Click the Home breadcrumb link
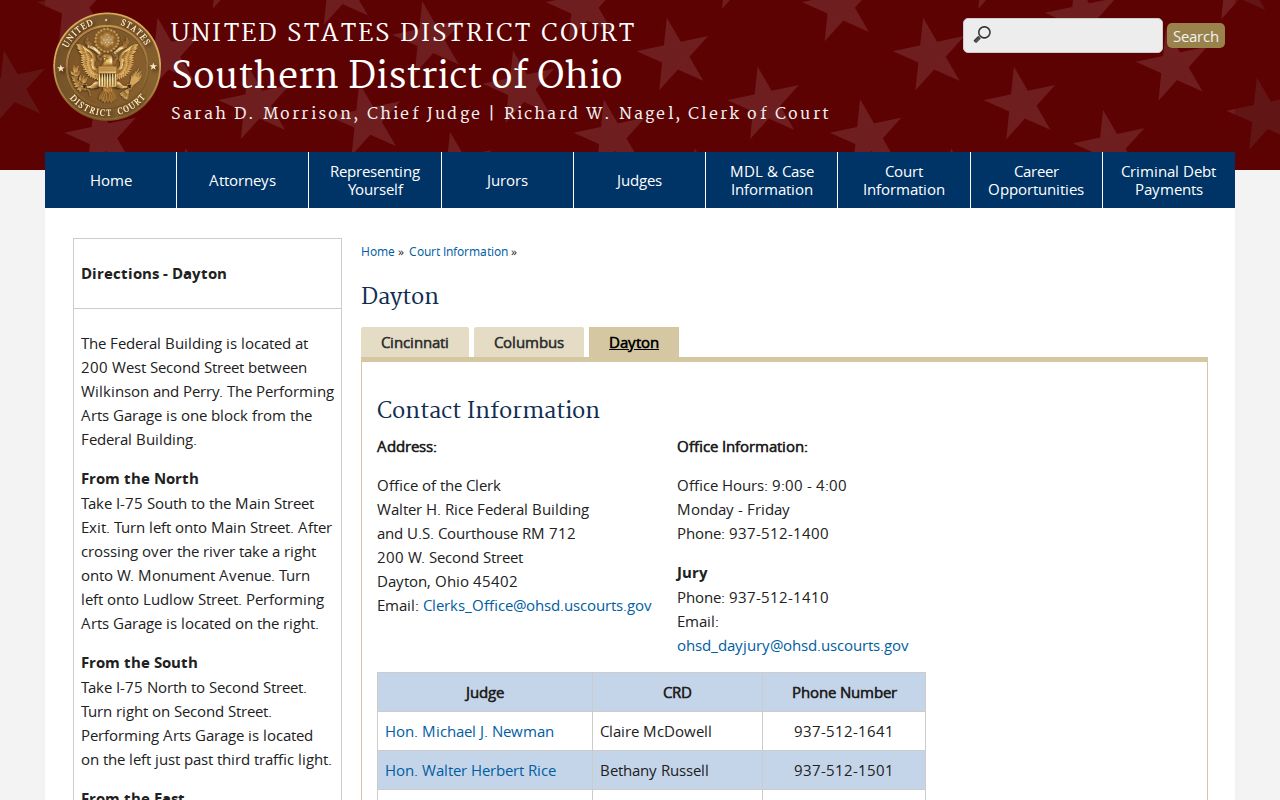Screen dimensions: 1280x800 click(378, 252)
